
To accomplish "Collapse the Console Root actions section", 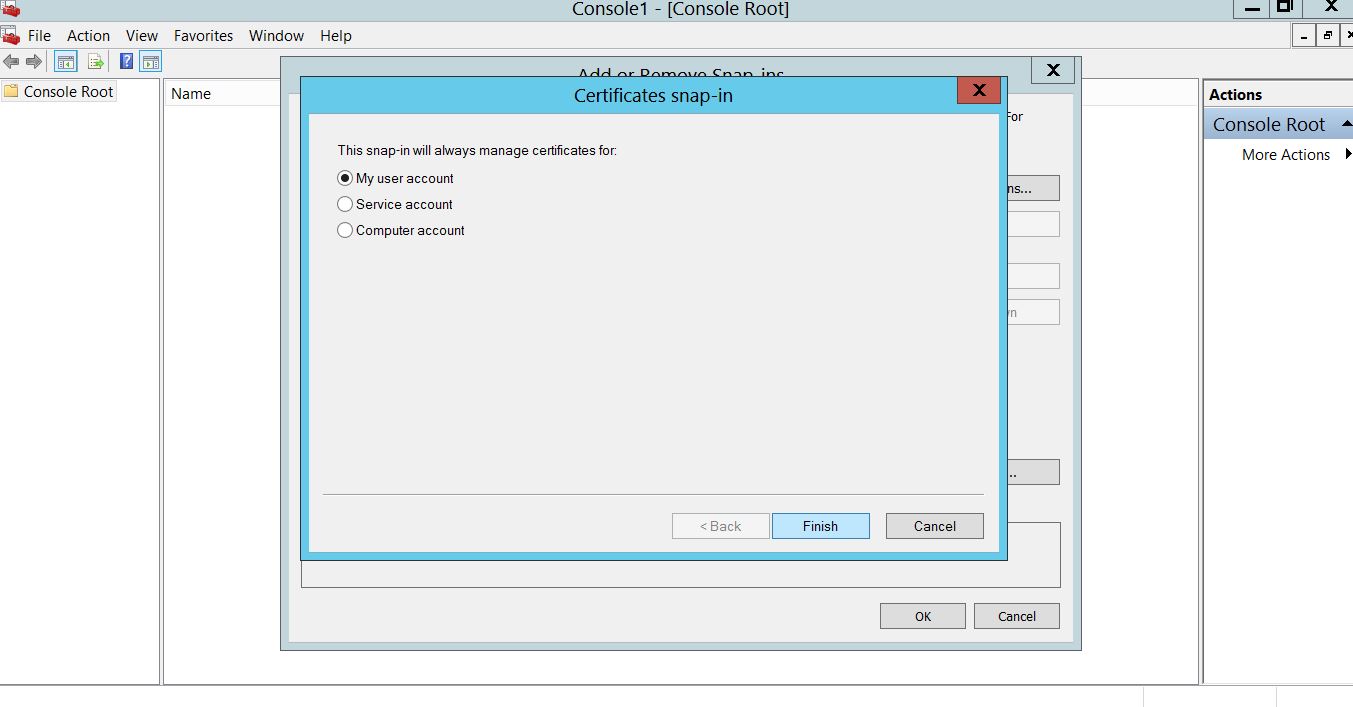I will (1346, 124).
